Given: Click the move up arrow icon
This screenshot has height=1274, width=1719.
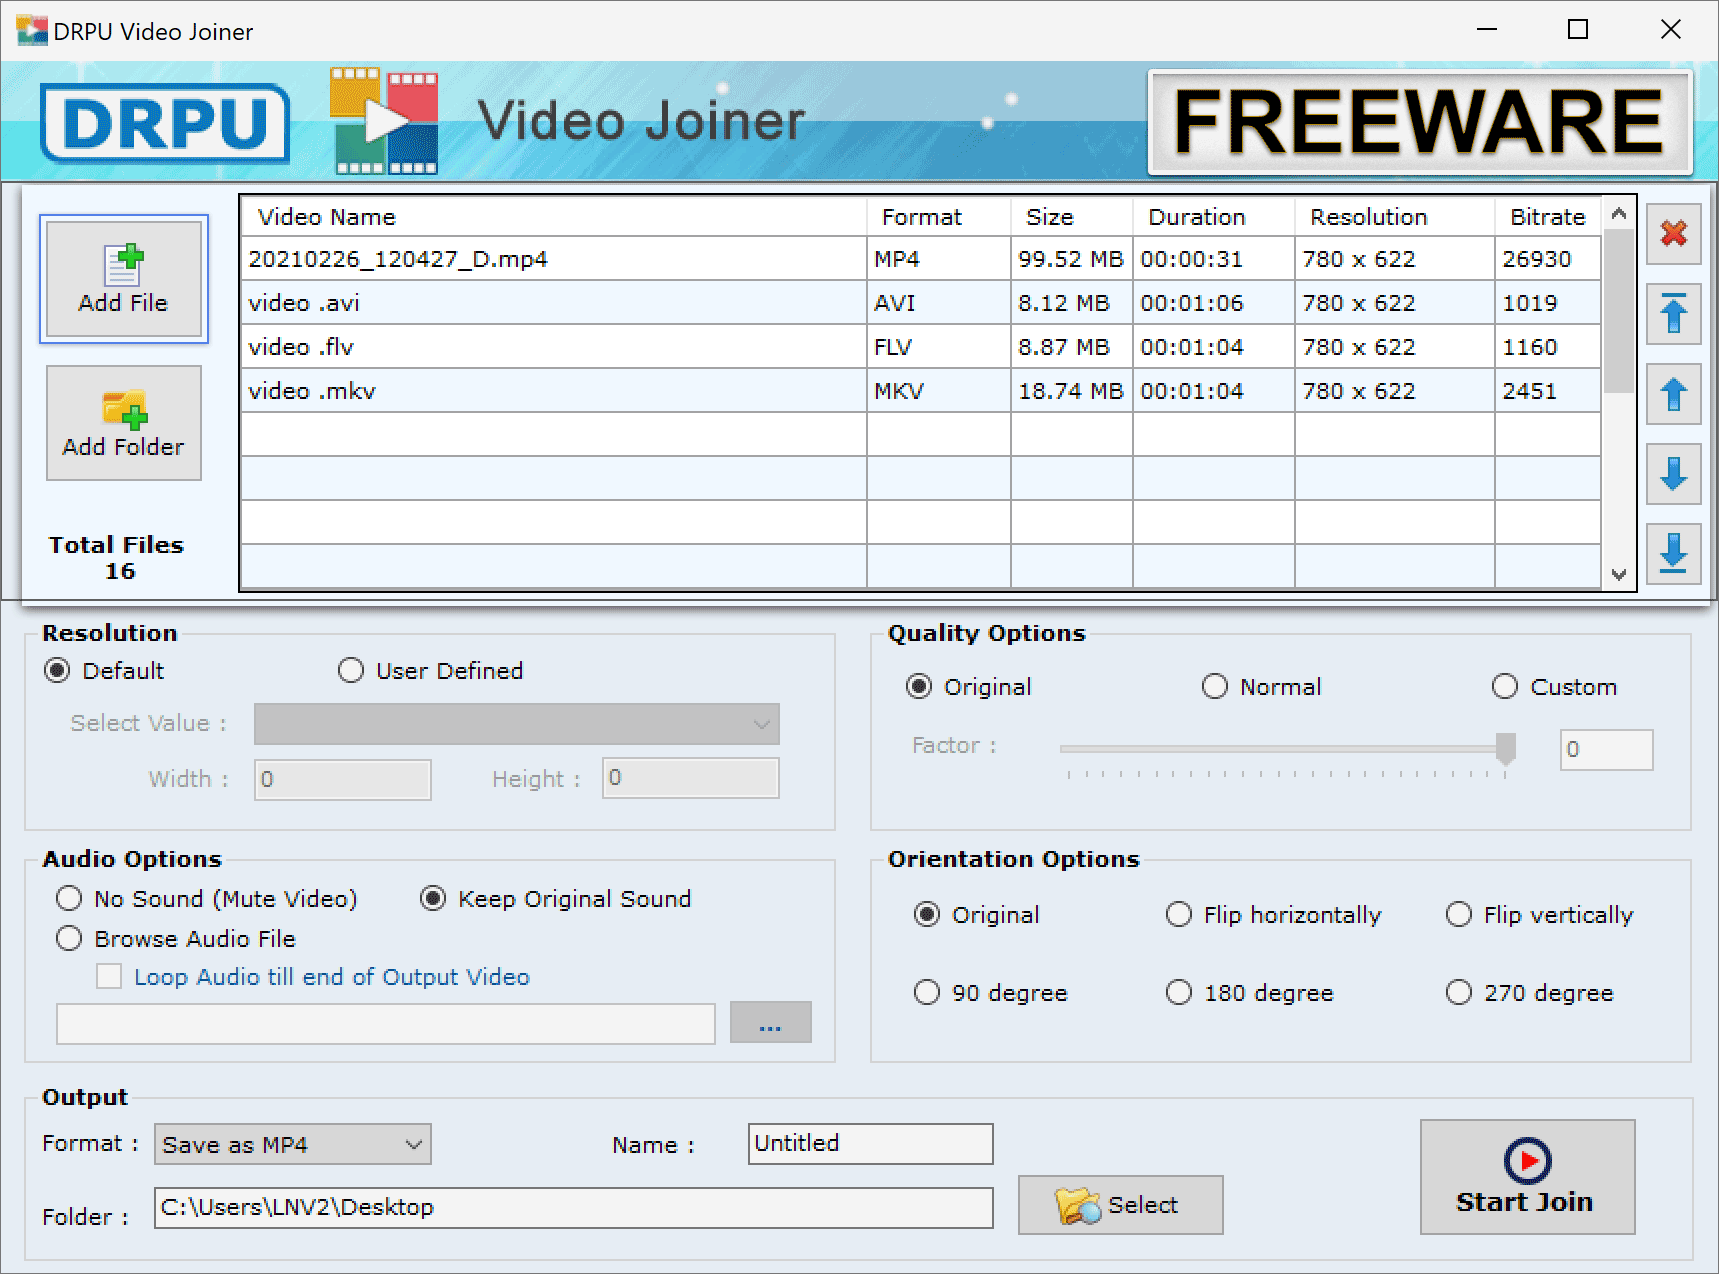Looking at the screenshot, I should (x=1673, y=394).
